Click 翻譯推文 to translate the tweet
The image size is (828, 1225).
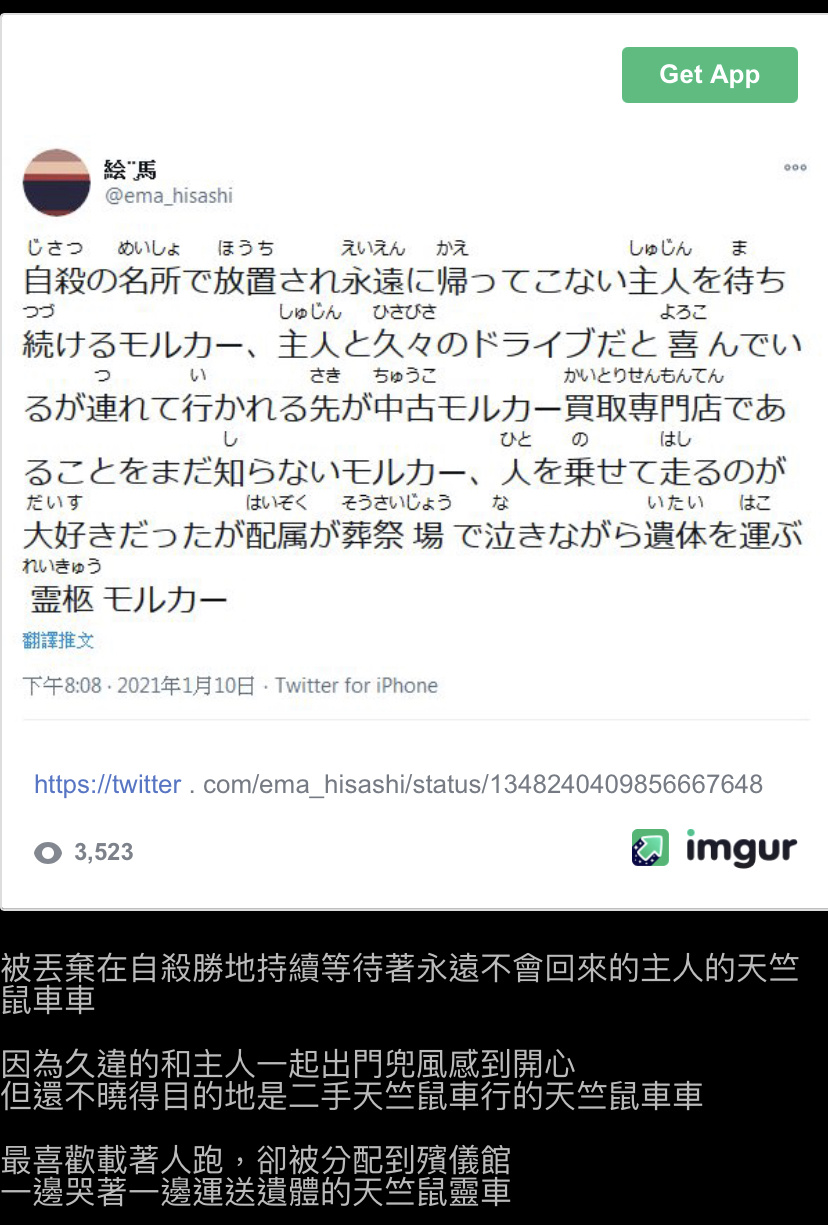58,640
